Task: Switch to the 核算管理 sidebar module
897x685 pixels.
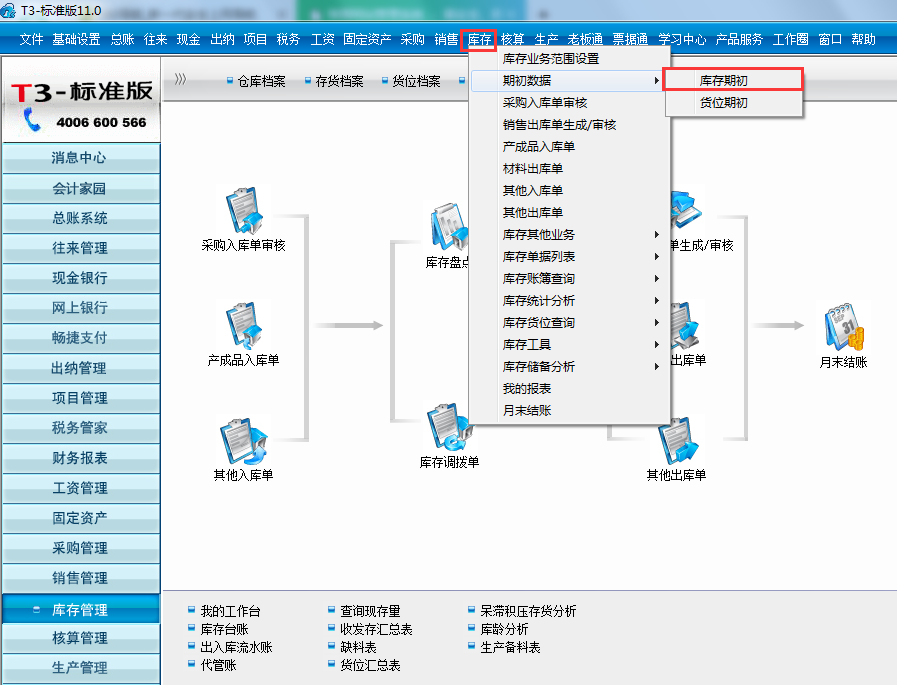Action: click(80, 638)
